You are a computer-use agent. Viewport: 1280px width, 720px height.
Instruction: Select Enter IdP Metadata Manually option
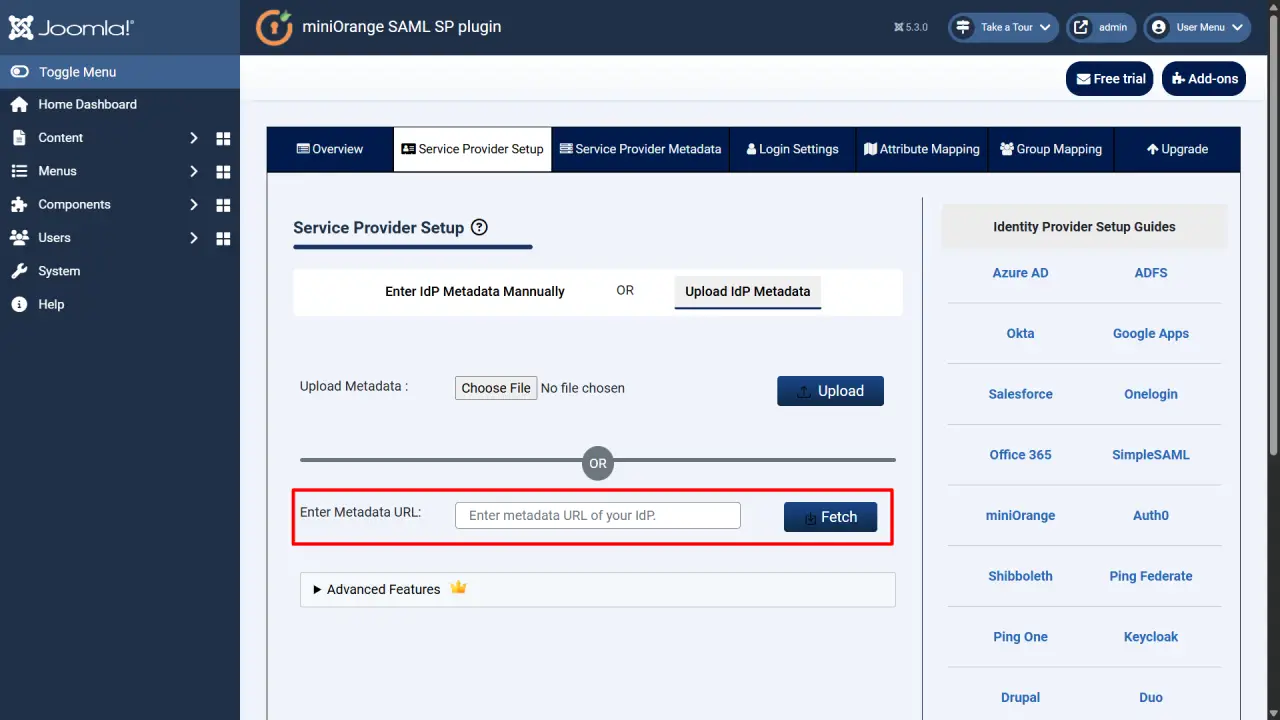pyautogui.click(x=475, y=291)
